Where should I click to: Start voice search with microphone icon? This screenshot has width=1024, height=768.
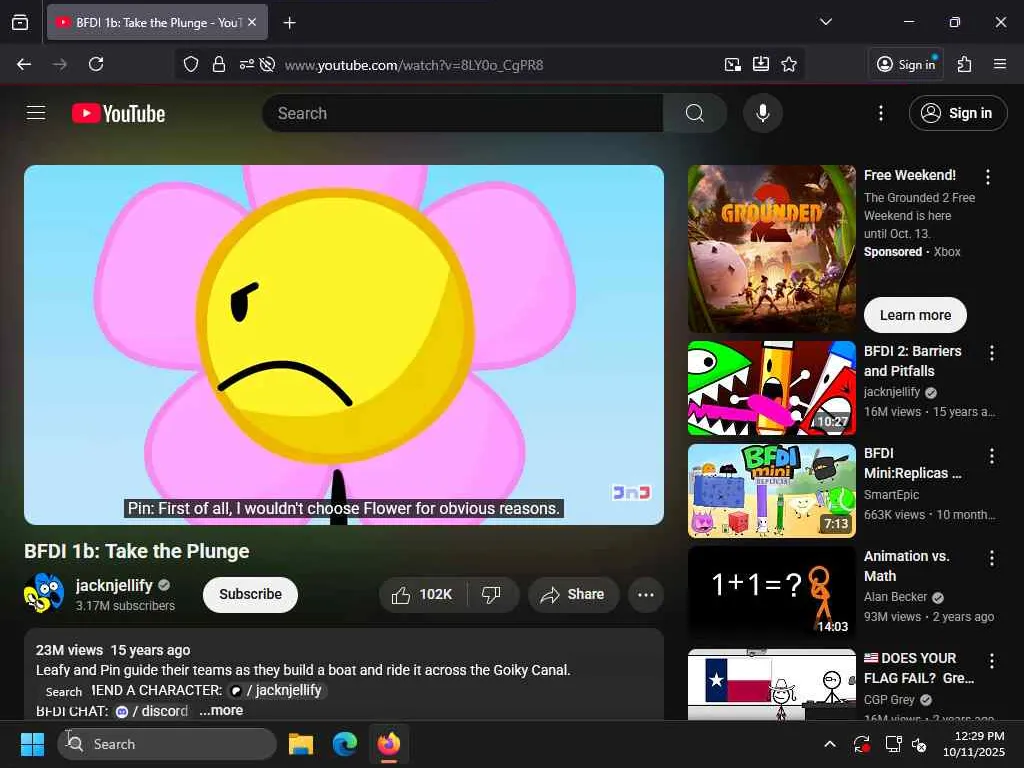pos(762,113)
